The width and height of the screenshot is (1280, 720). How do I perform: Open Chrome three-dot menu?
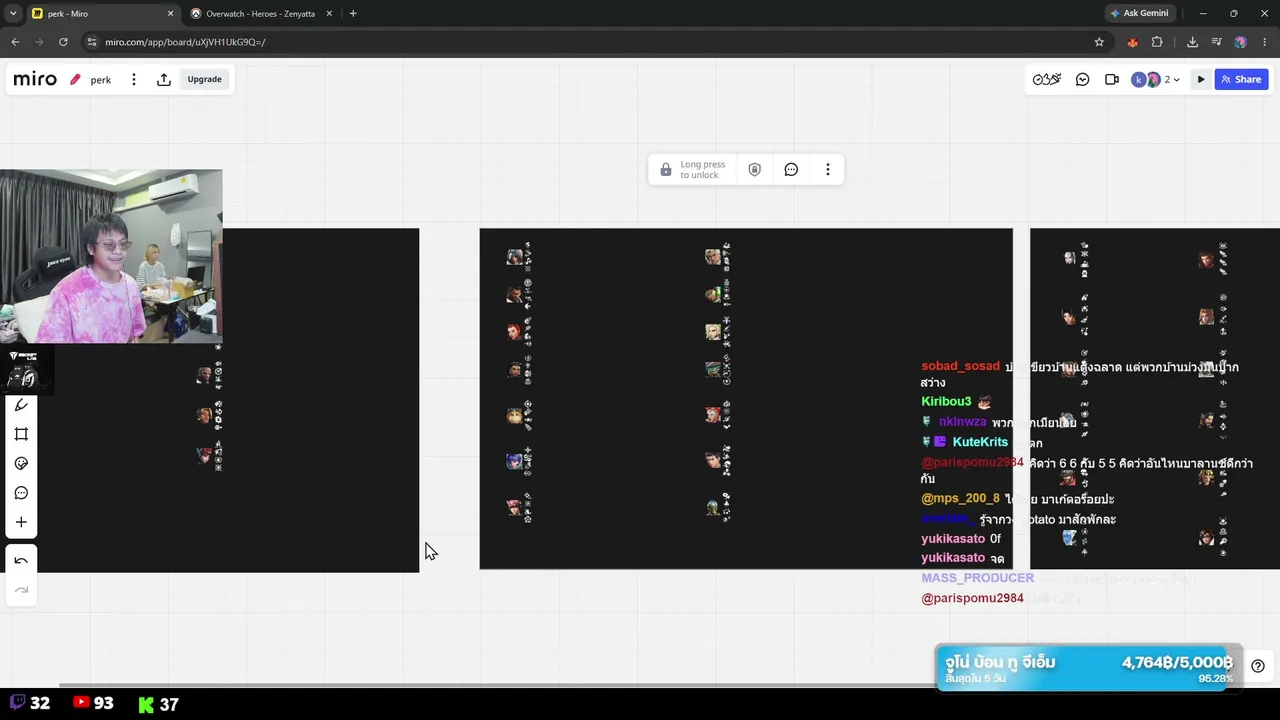point(1265,42)
